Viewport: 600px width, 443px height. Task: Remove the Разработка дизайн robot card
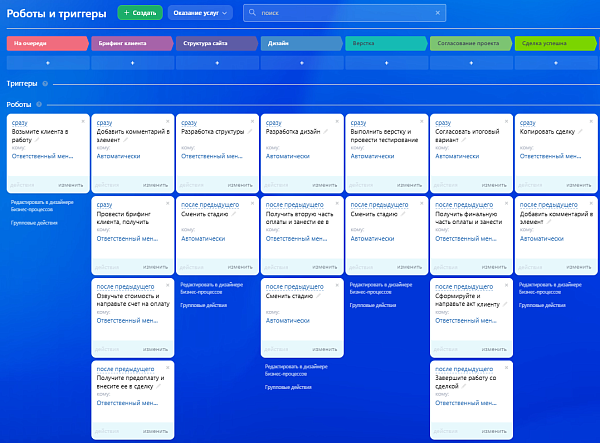(337, 121)
